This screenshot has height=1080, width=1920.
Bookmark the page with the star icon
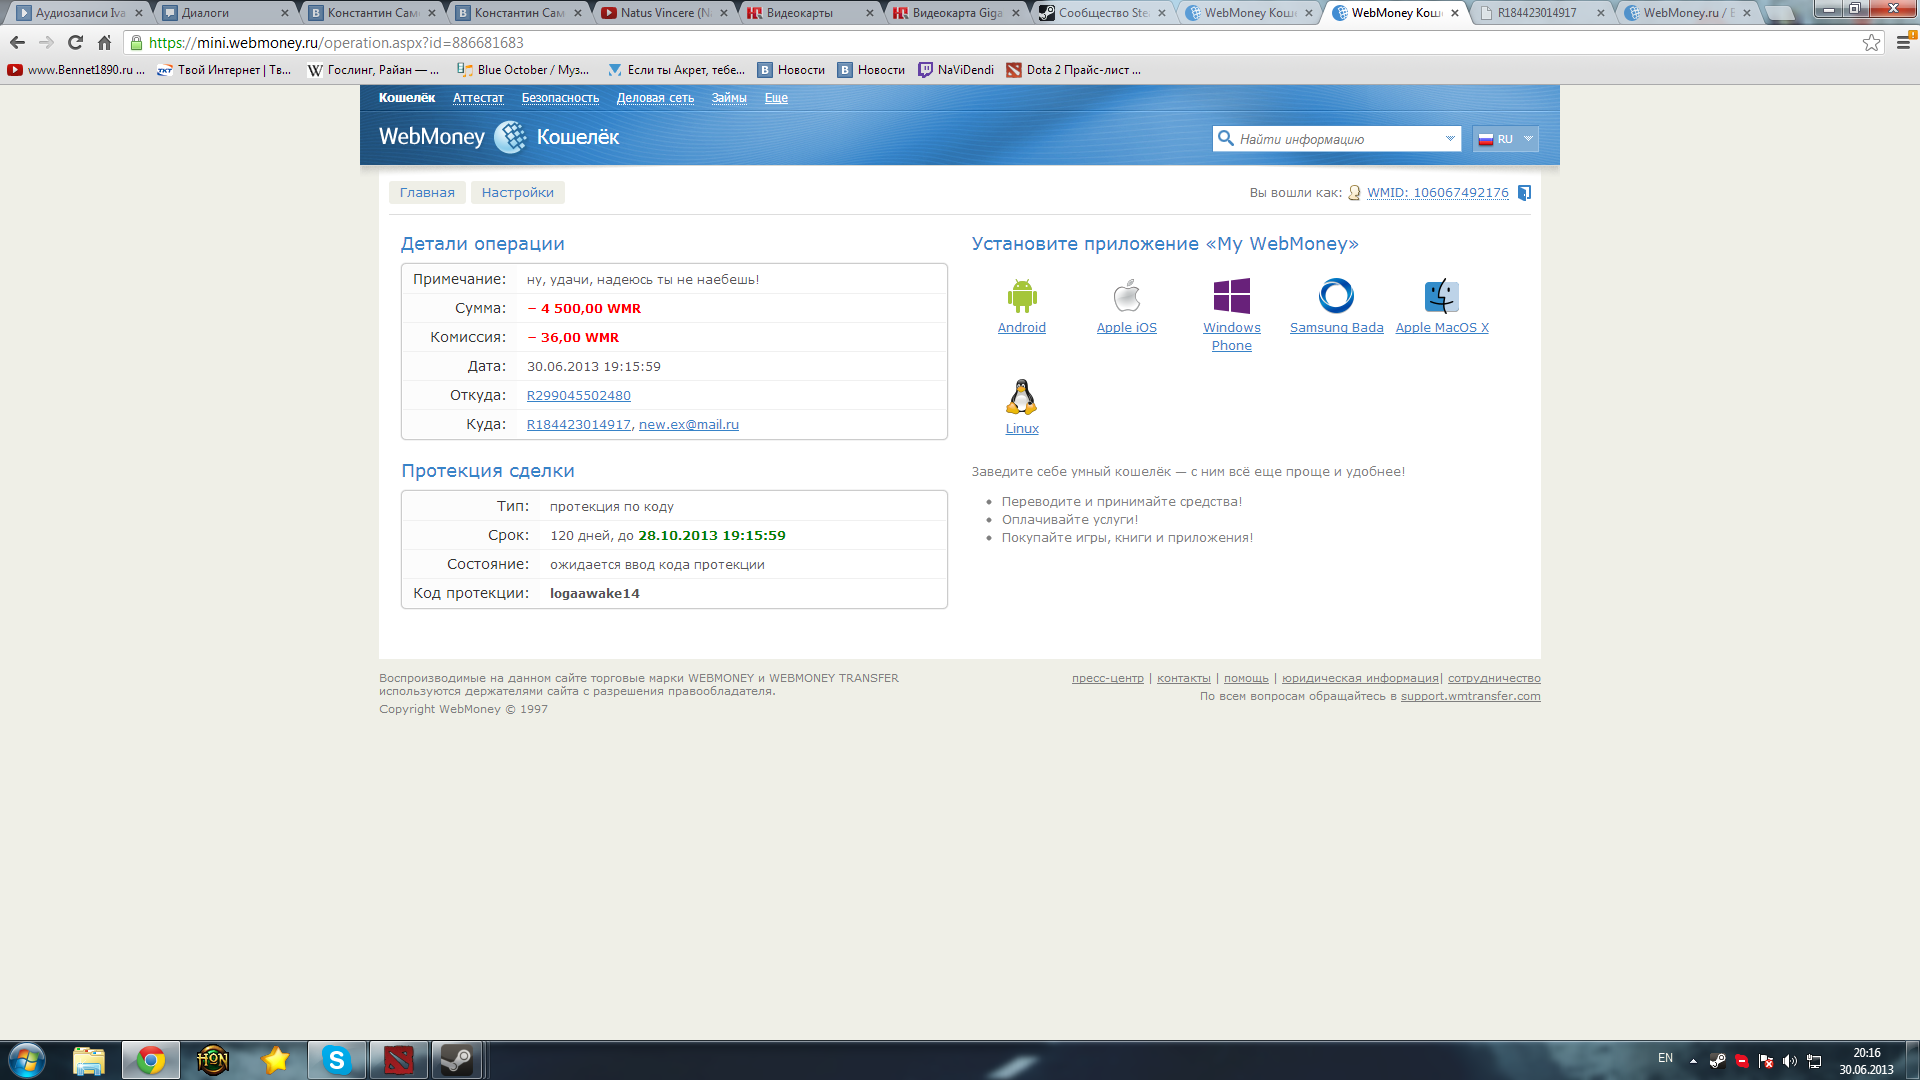click(x=1871, y=42)
